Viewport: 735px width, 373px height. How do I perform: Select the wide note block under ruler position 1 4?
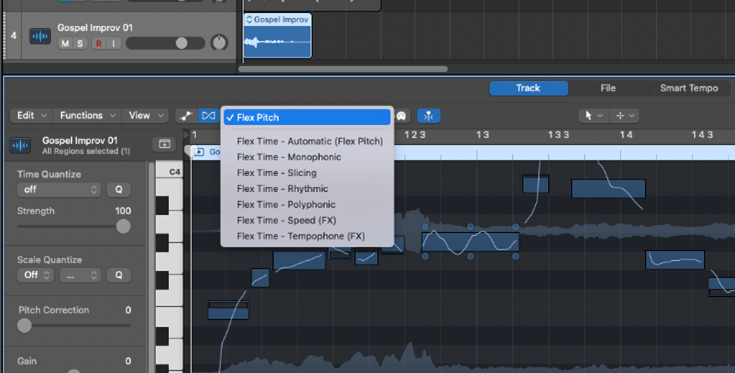(x=608, y=188)
